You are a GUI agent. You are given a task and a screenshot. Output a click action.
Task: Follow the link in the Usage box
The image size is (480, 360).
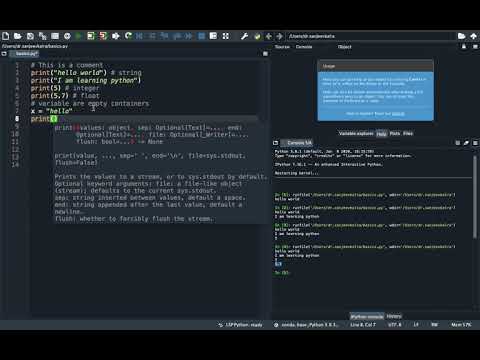[x=398, y=114]
